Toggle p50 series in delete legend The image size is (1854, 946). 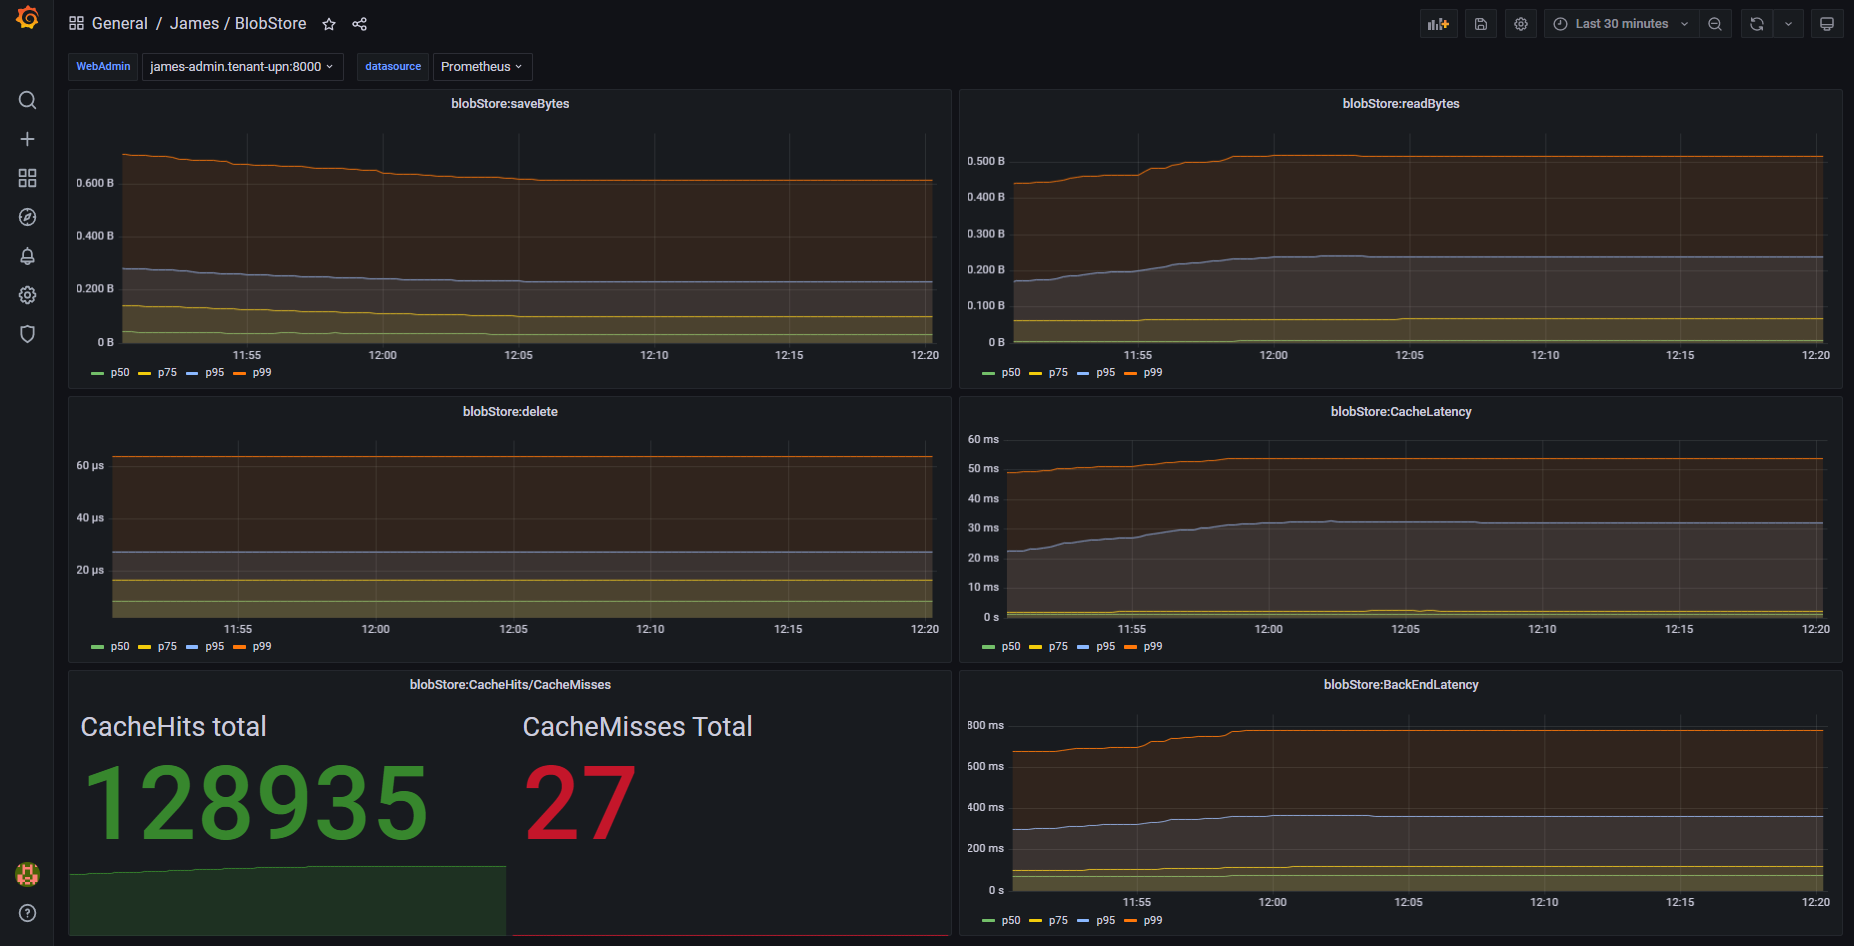point(120,647)
